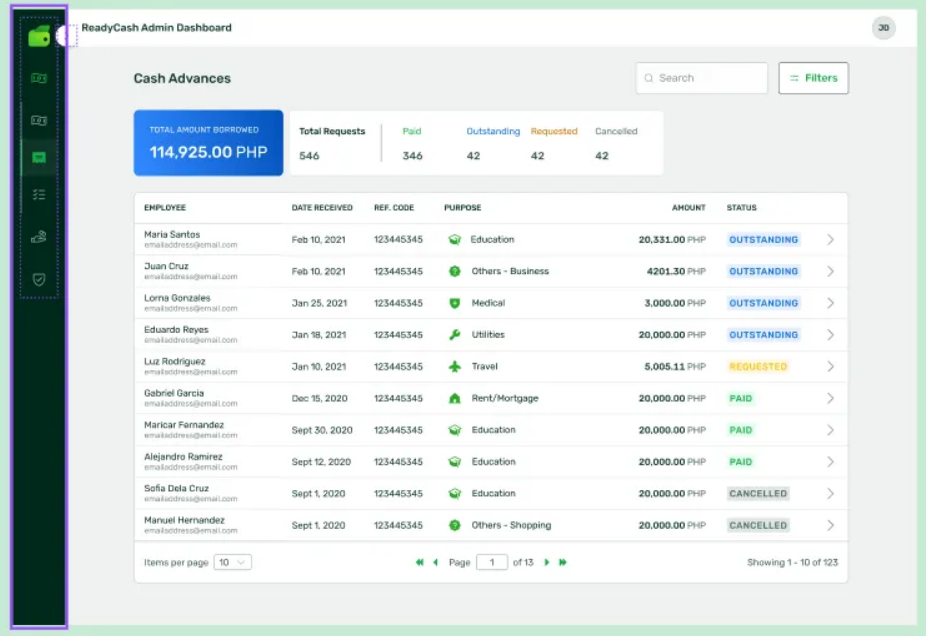Click Showing 1 - 10 of 123 text
Screen dimensions: 926x636
coord(793,563)
